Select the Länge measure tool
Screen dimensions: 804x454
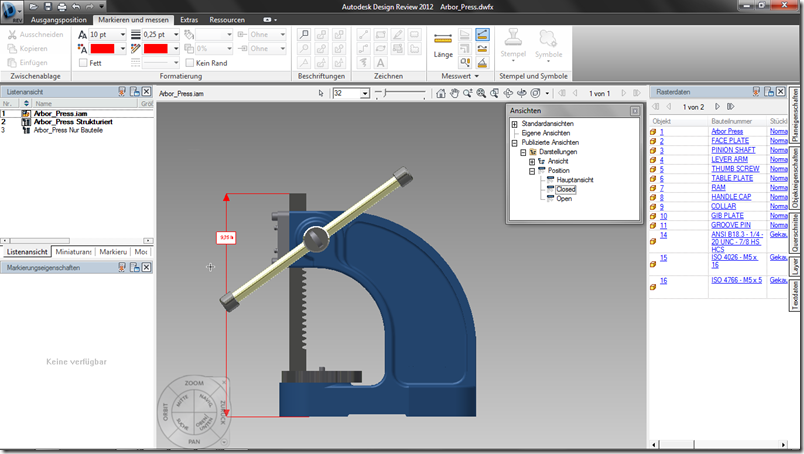(443, 45)
